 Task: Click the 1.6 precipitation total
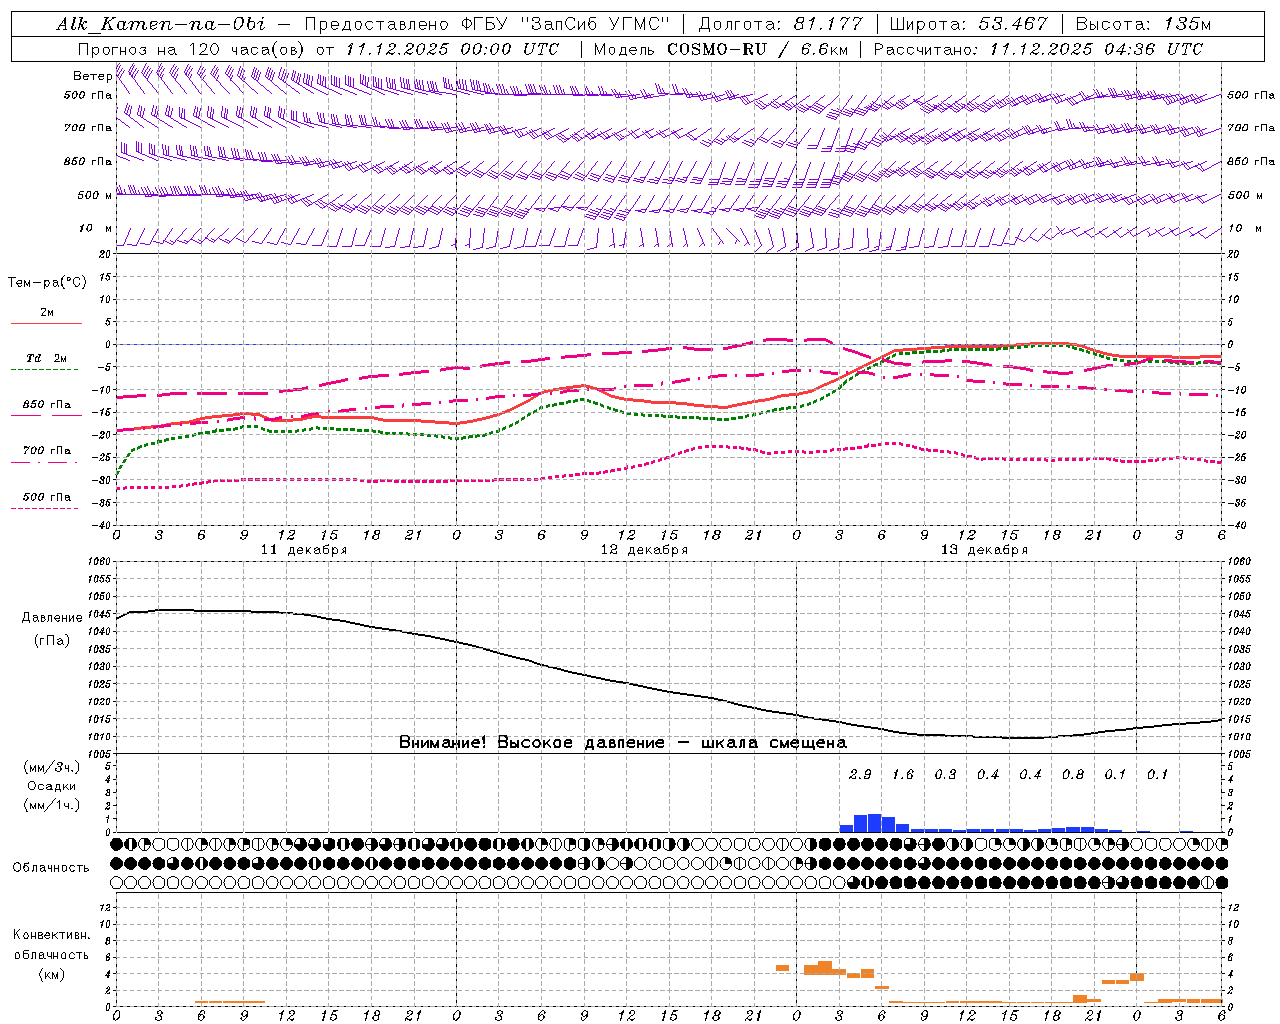click(903, 774)
